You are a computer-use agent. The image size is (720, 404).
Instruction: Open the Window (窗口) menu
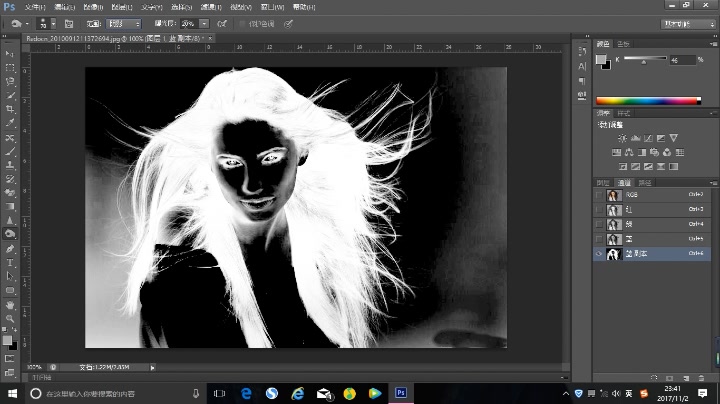point(272,7)
